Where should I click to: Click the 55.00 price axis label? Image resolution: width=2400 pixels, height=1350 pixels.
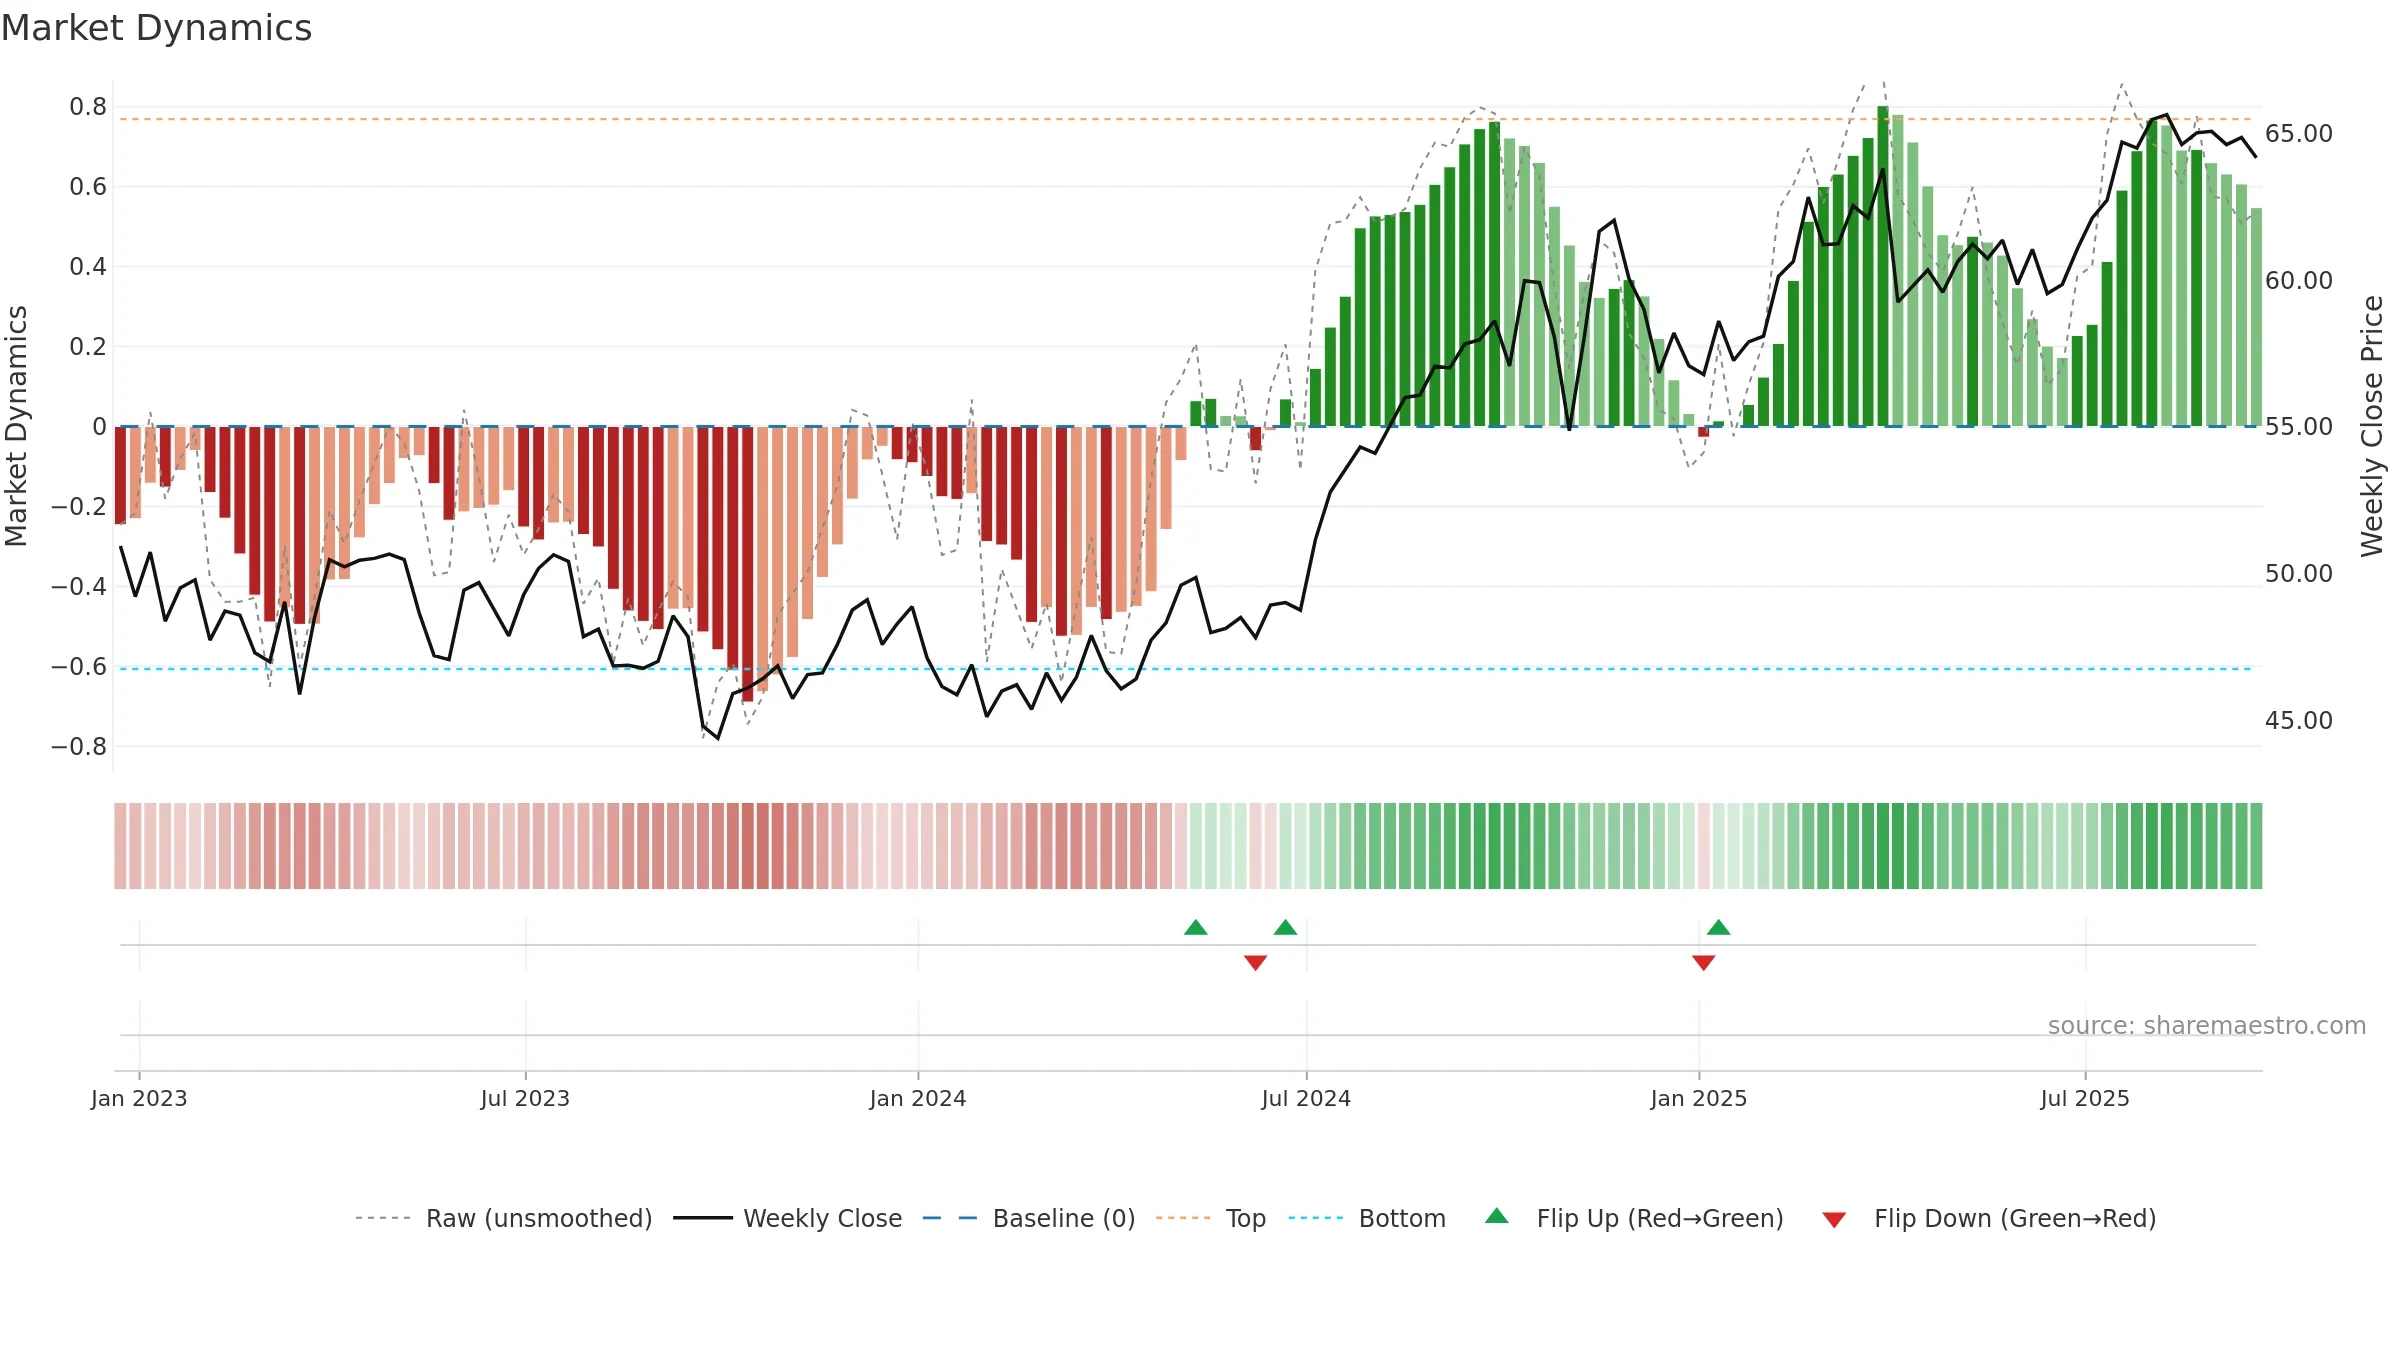2299,427
